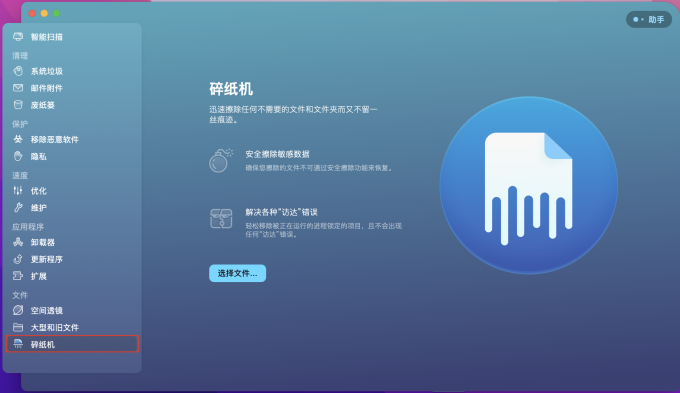680x393 pixels.
Task: Select System Junk (系统垃圾) icon
Action: [18, 71]
